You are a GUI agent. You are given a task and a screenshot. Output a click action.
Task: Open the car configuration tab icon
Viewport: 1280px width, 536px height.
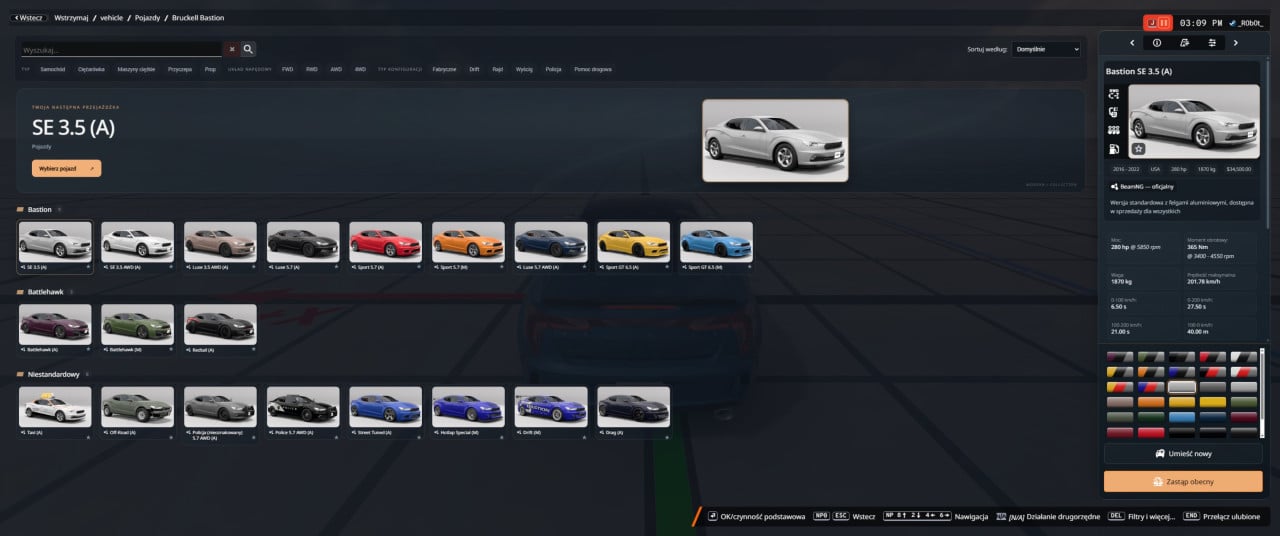[x=1185, y=43]
